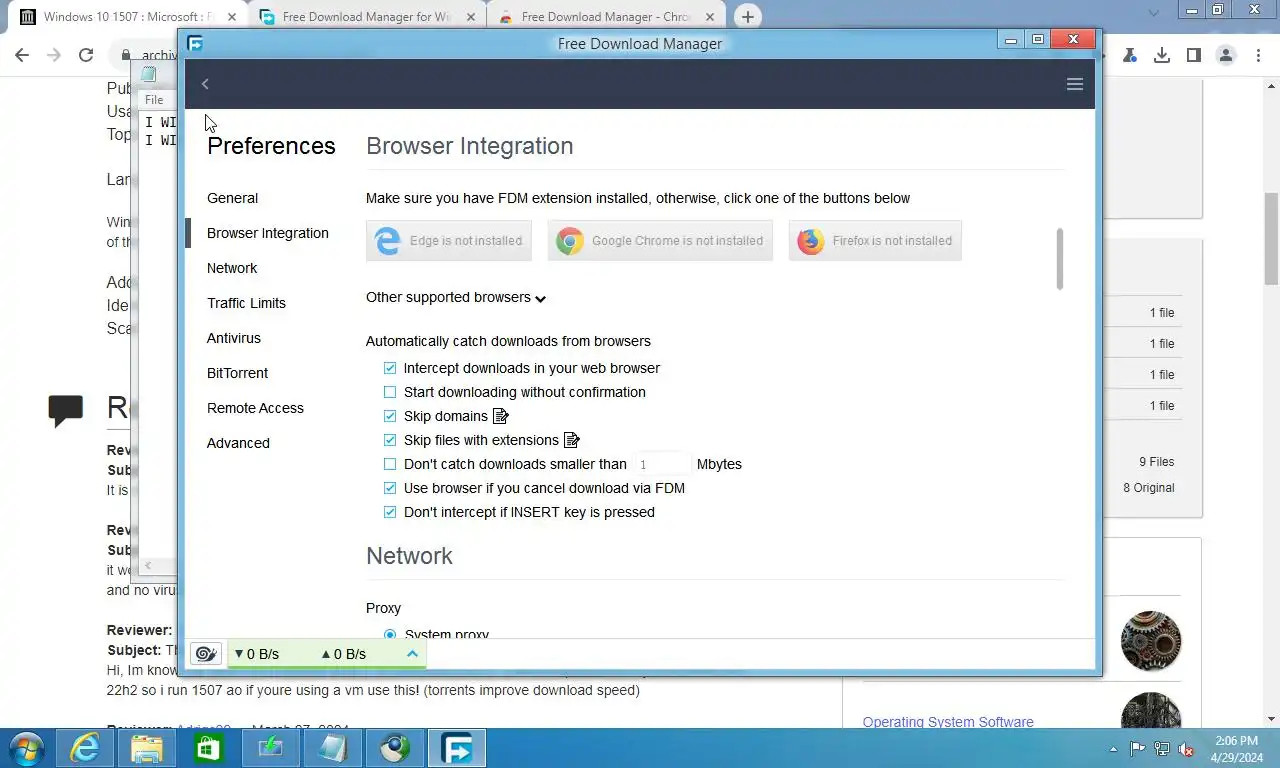This screenshot has height=768, width=1280.
Task: Click the FDM preferences vertical scrollbar
Action: click(x=1059, y=259)
